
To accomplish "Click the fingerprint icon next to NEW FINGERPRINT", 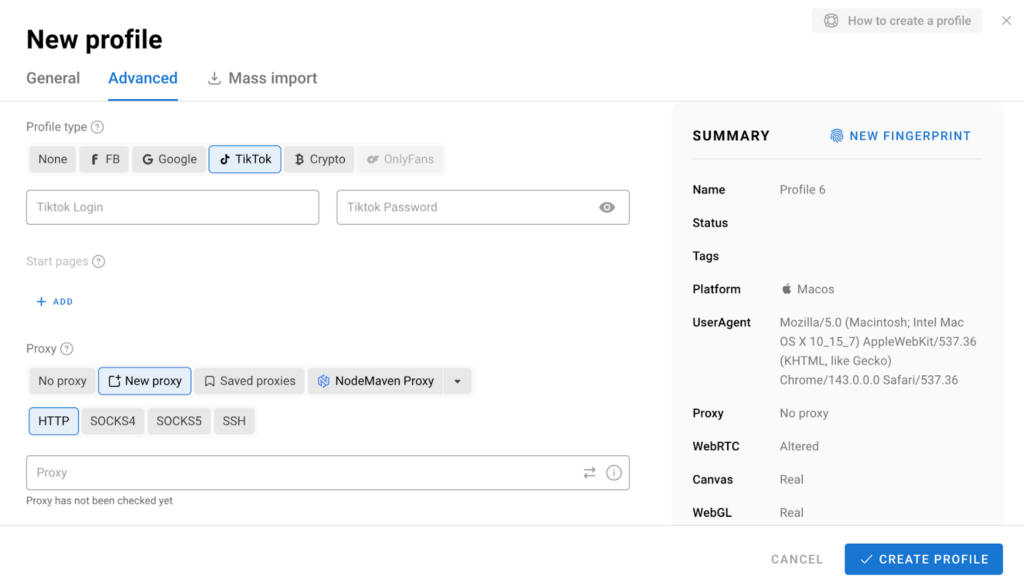I will click(x=837, y=135).
